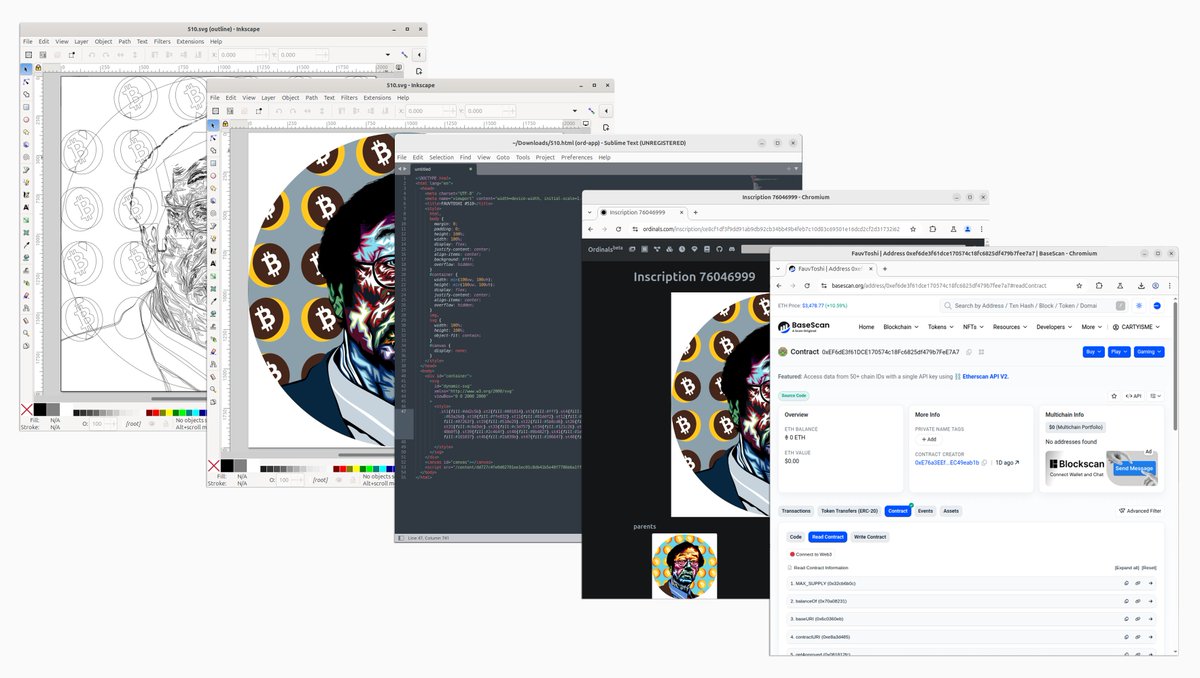Screen dimensions: 1200x678
Task: Open the Discord icon on ordinals.com header
Action: 731,248
